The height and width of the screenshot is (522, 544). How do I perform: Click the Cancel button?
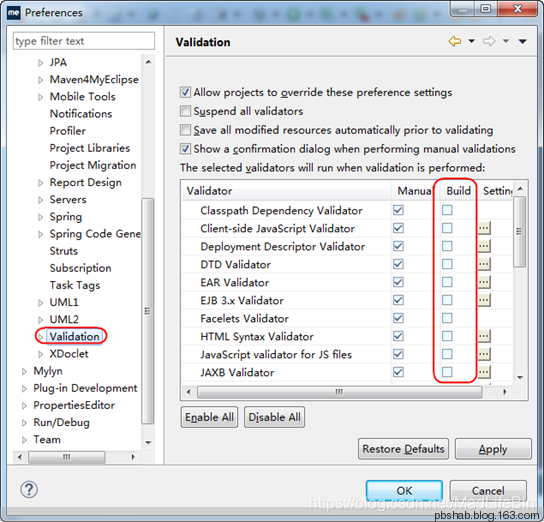tap(488, 490)
